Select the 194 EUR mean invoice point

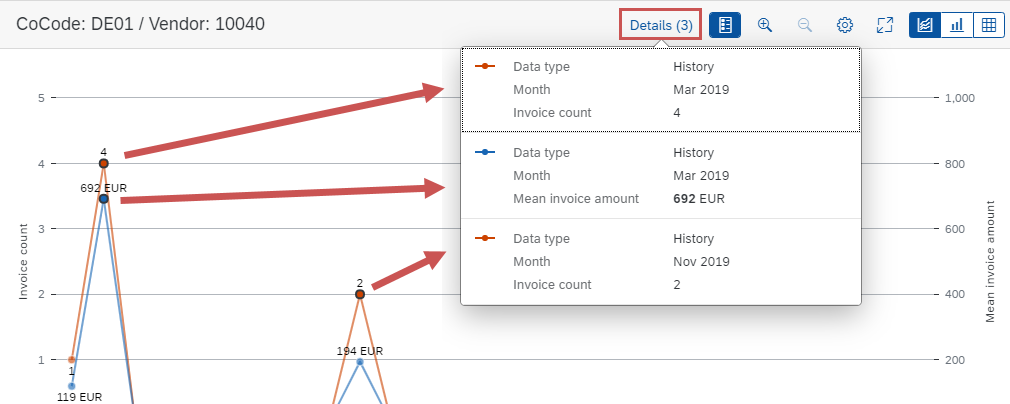point(360,361)
